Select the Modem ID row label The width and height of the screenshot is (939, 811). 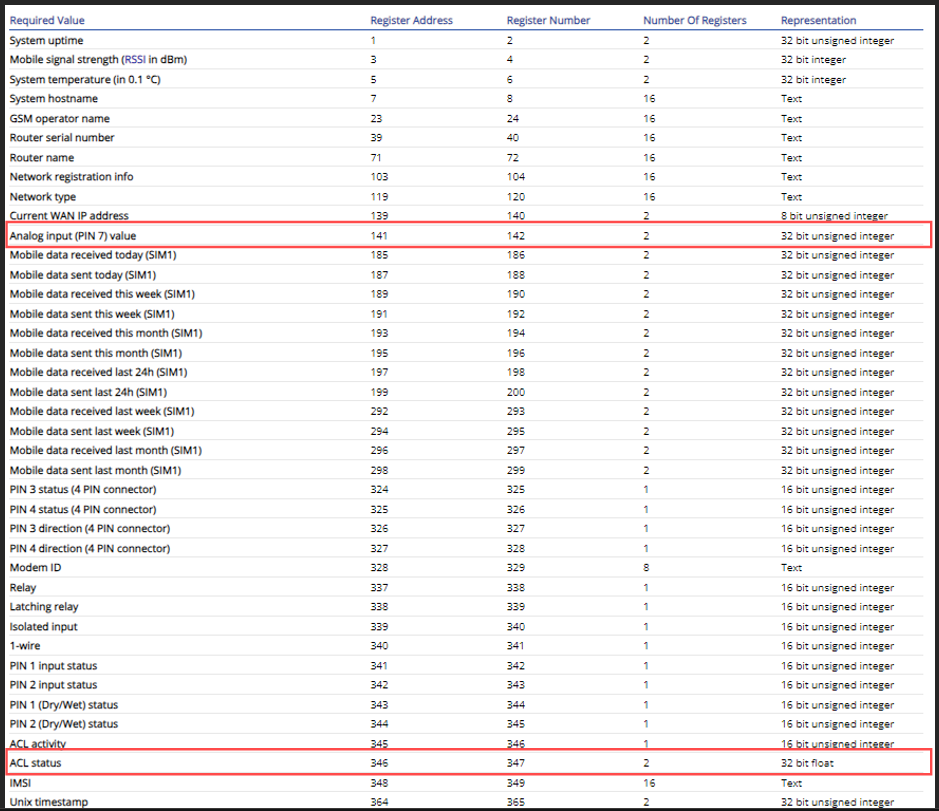(35, 568)
